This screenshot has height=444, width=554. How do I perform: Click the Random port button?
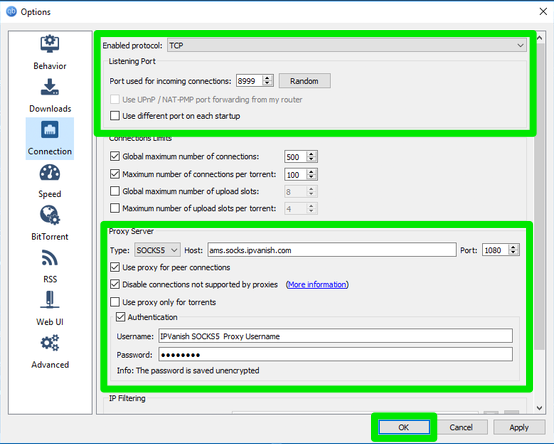click(305, 81)
